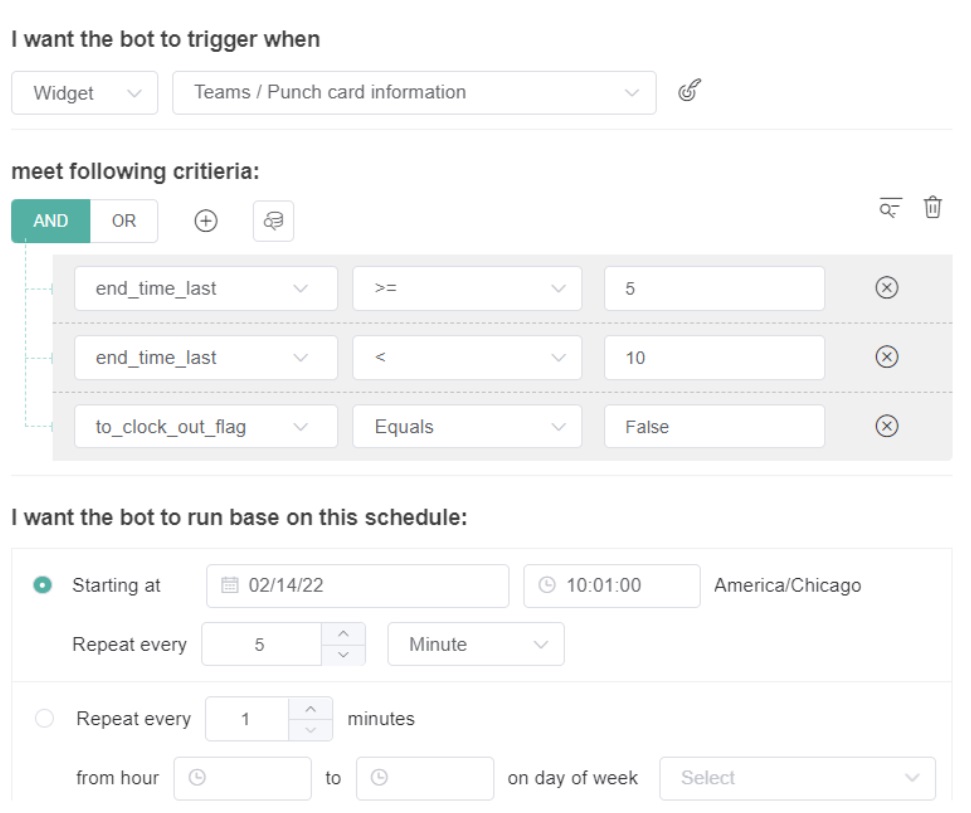Add a new criteria with plus icon
The width and height of the screenshot is (971, 813).
coord(205,221)
